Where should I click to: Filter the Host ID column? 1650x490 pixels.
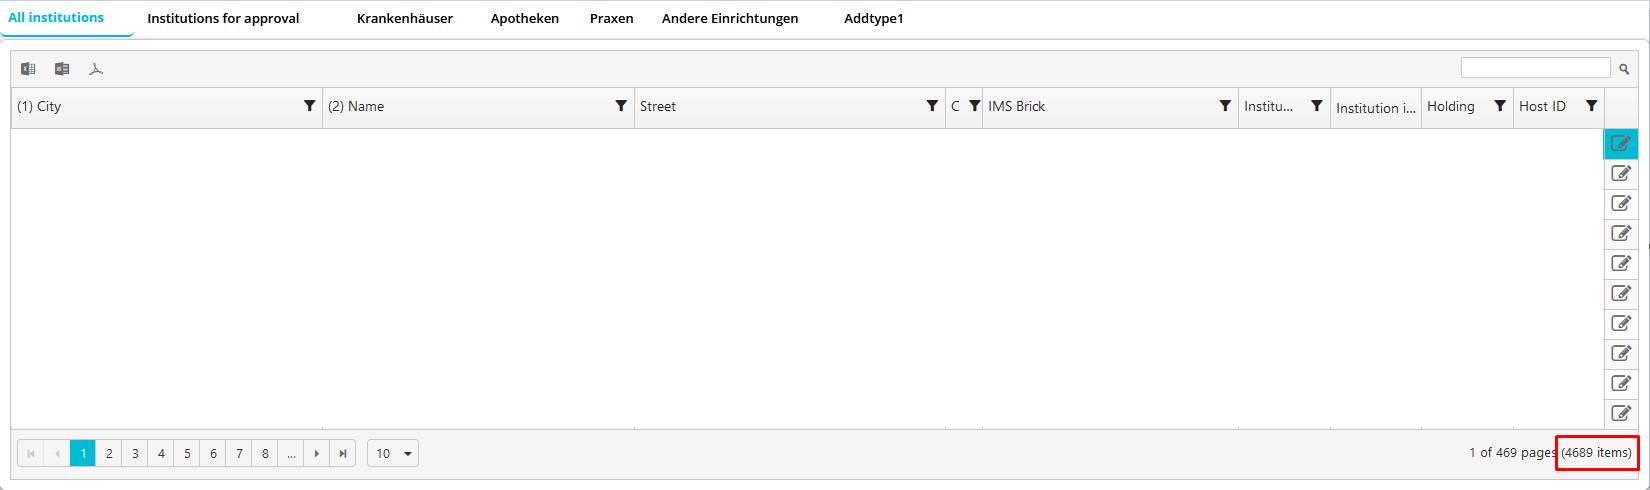[x=1591, y=106]
